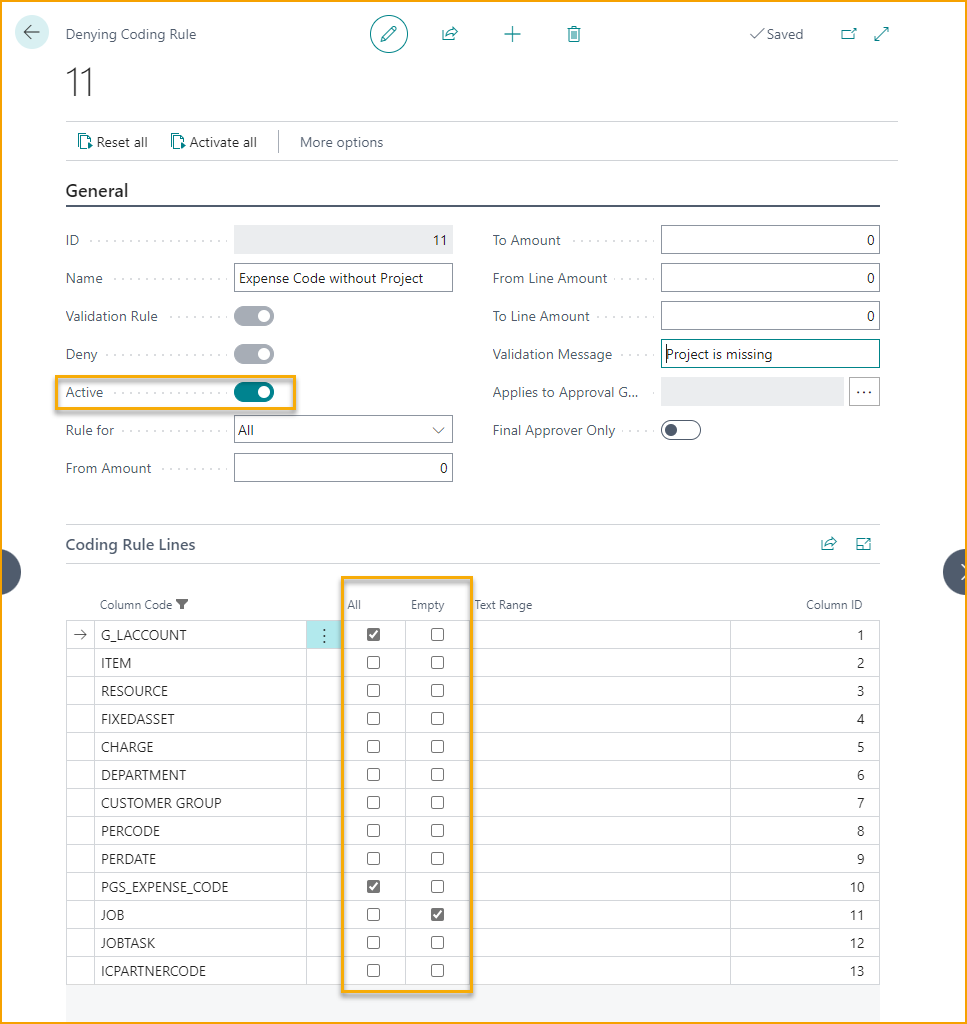This screenshot has width=967, height=1024.
Task: Open the page in new window icon
Action: pos(848,34)
